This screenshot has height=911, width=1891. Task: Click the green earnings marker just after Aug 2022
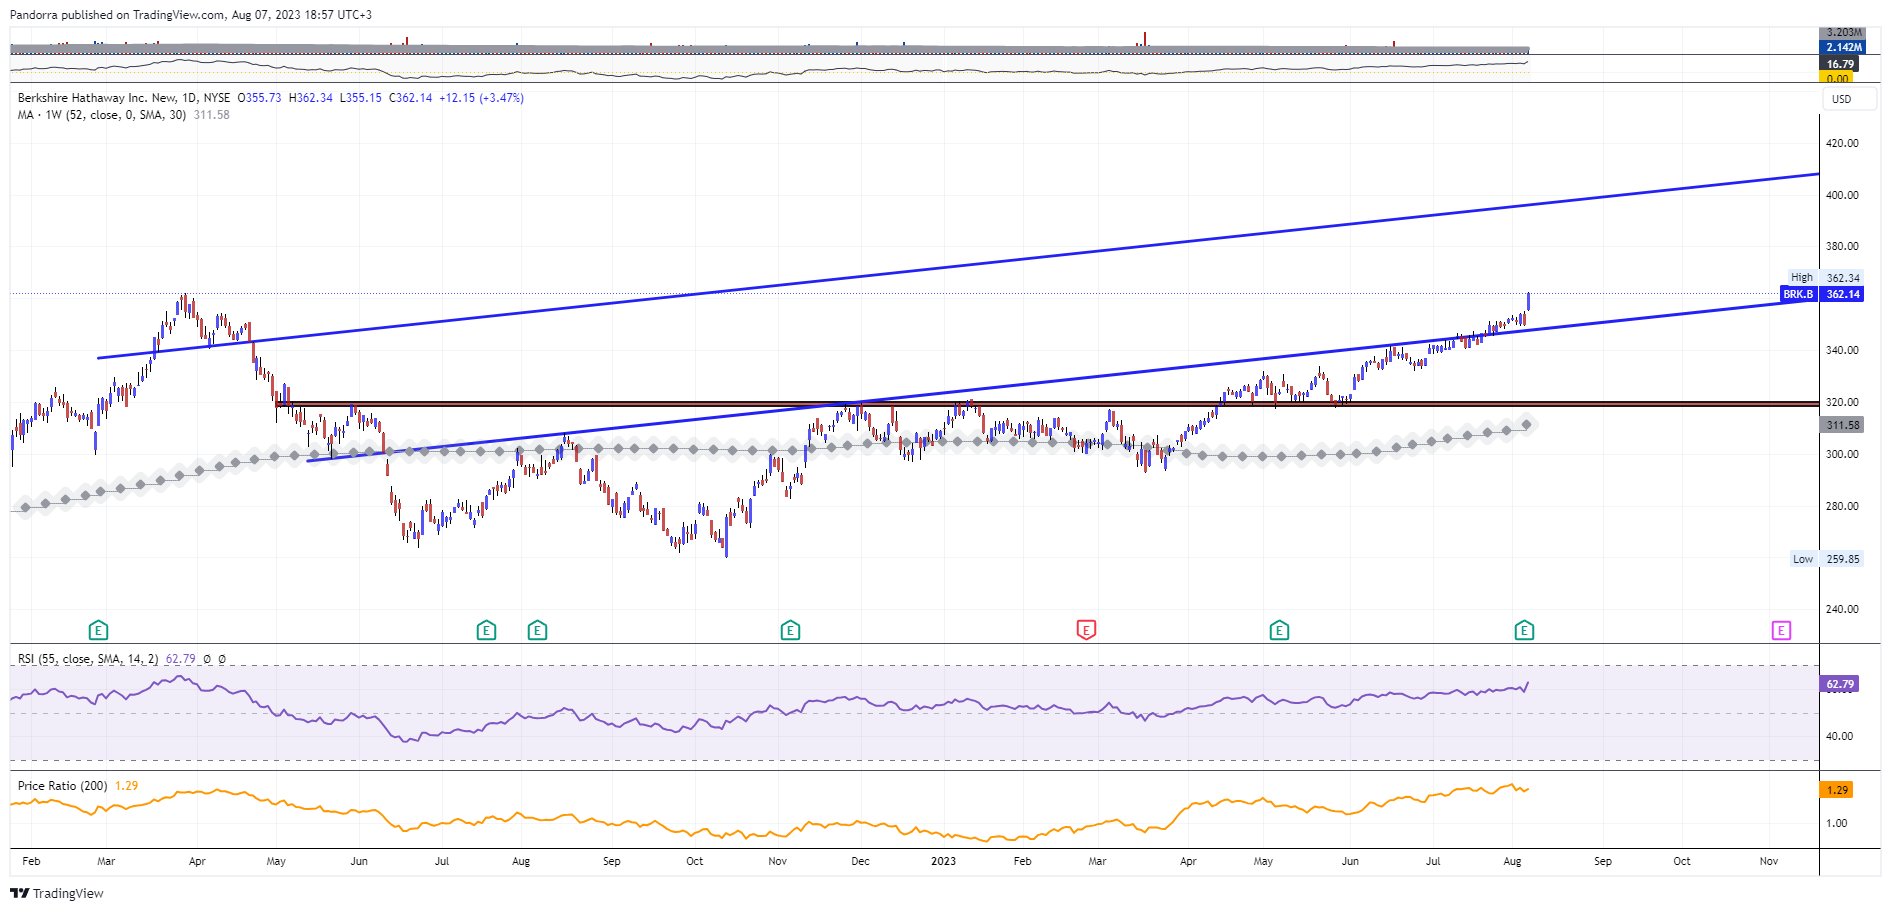[537, 630]
